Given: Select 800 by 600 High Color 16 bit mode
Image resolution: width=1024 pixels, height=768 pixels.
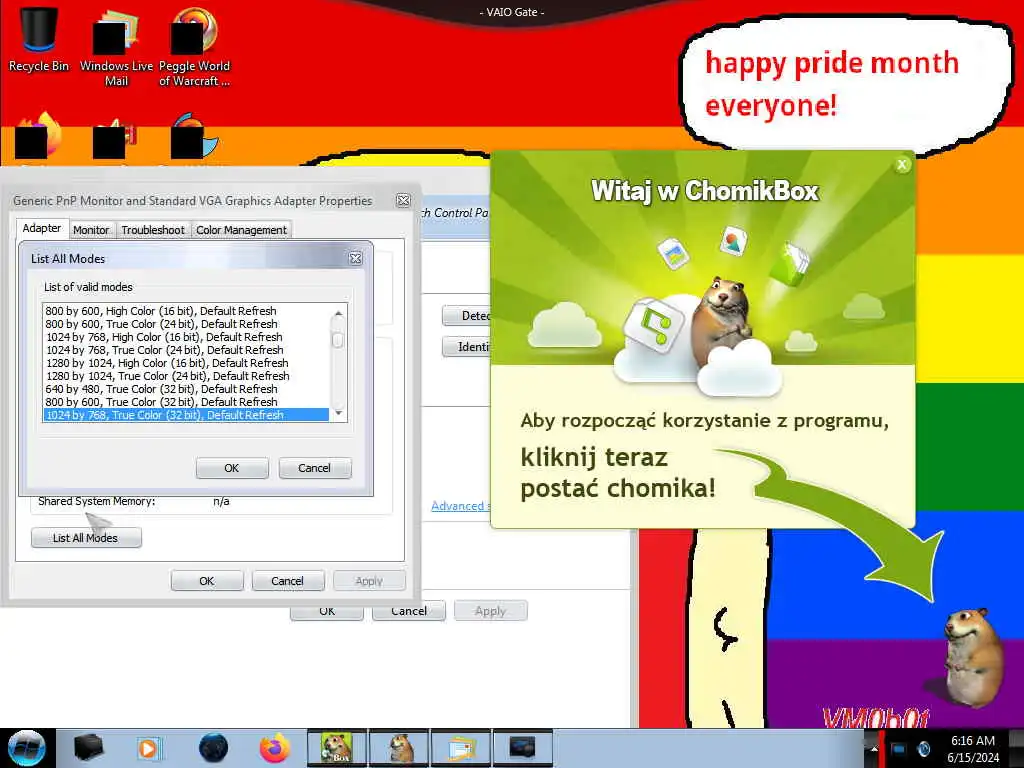Looking at the screenshot, I should click(x=185, y=311).
